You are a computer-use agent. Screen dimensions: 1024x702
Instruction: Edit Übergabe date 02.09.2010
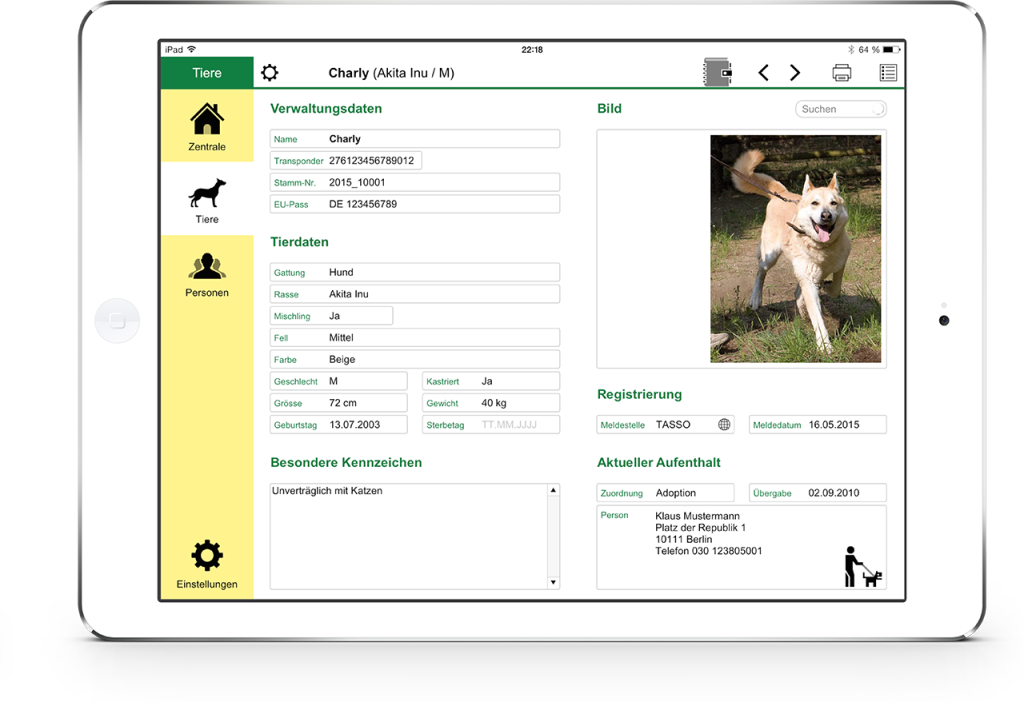(x=818, y=493)
